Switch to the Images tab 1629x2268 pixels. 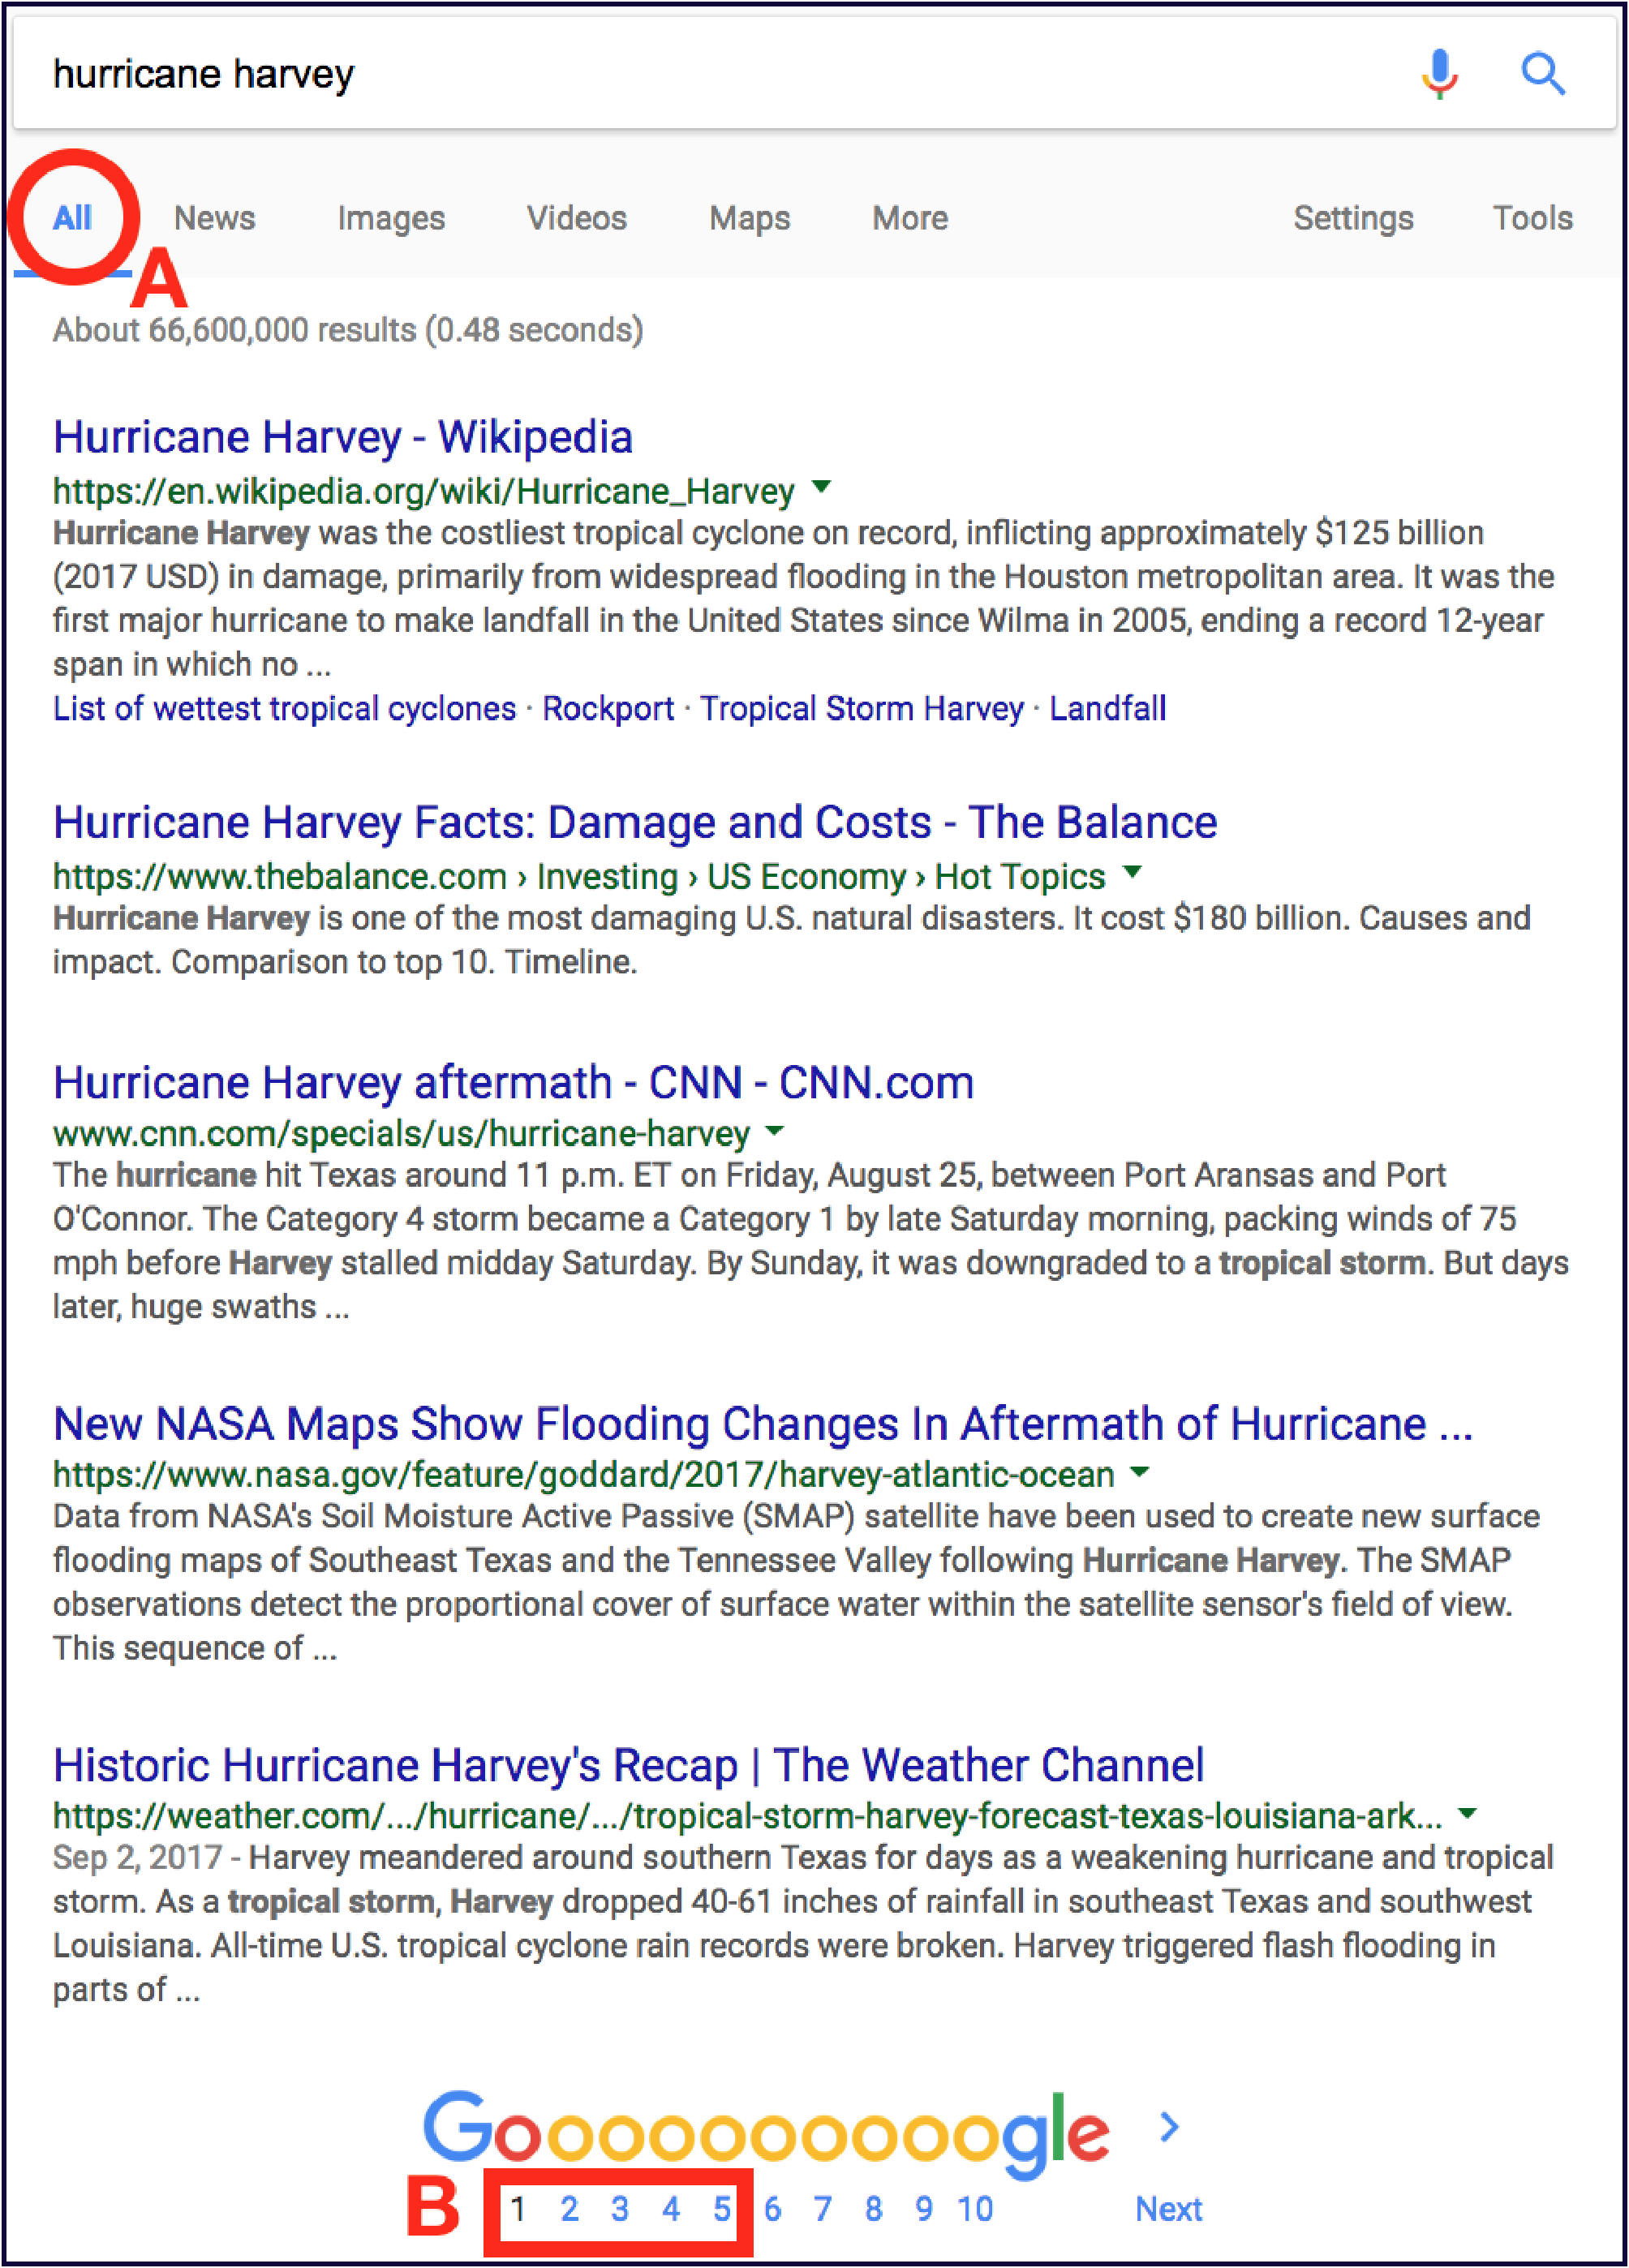pyautogui.click(x=391, y=218)
